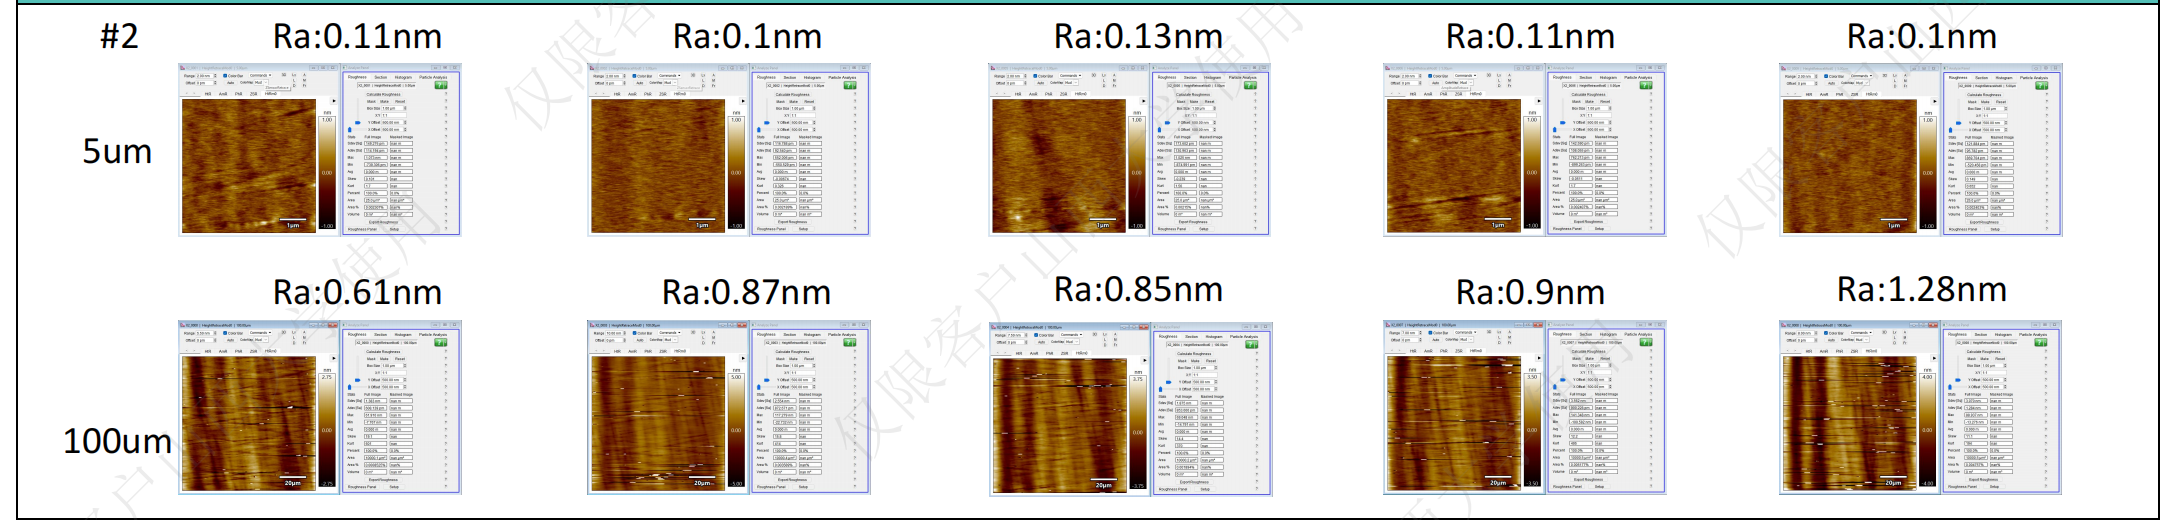Click Export Roughness in the Ra:0.85nm panel

tap(1194, 483)
